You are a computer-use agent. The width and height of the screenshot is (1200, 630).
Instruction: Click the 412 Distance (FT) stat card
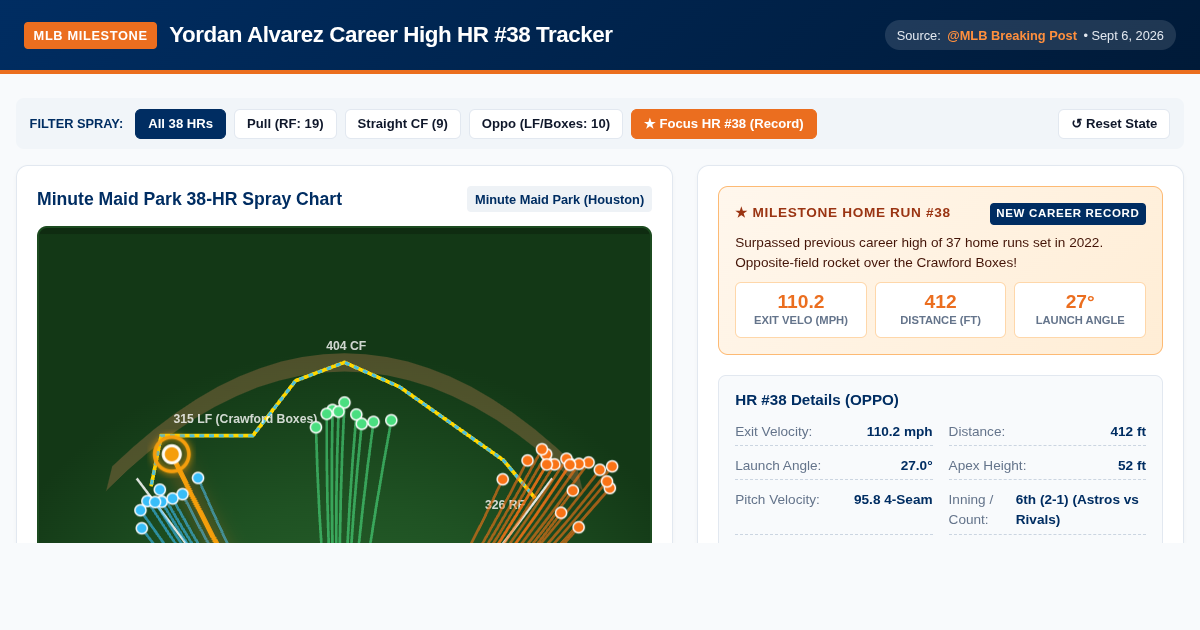(940, 310)
